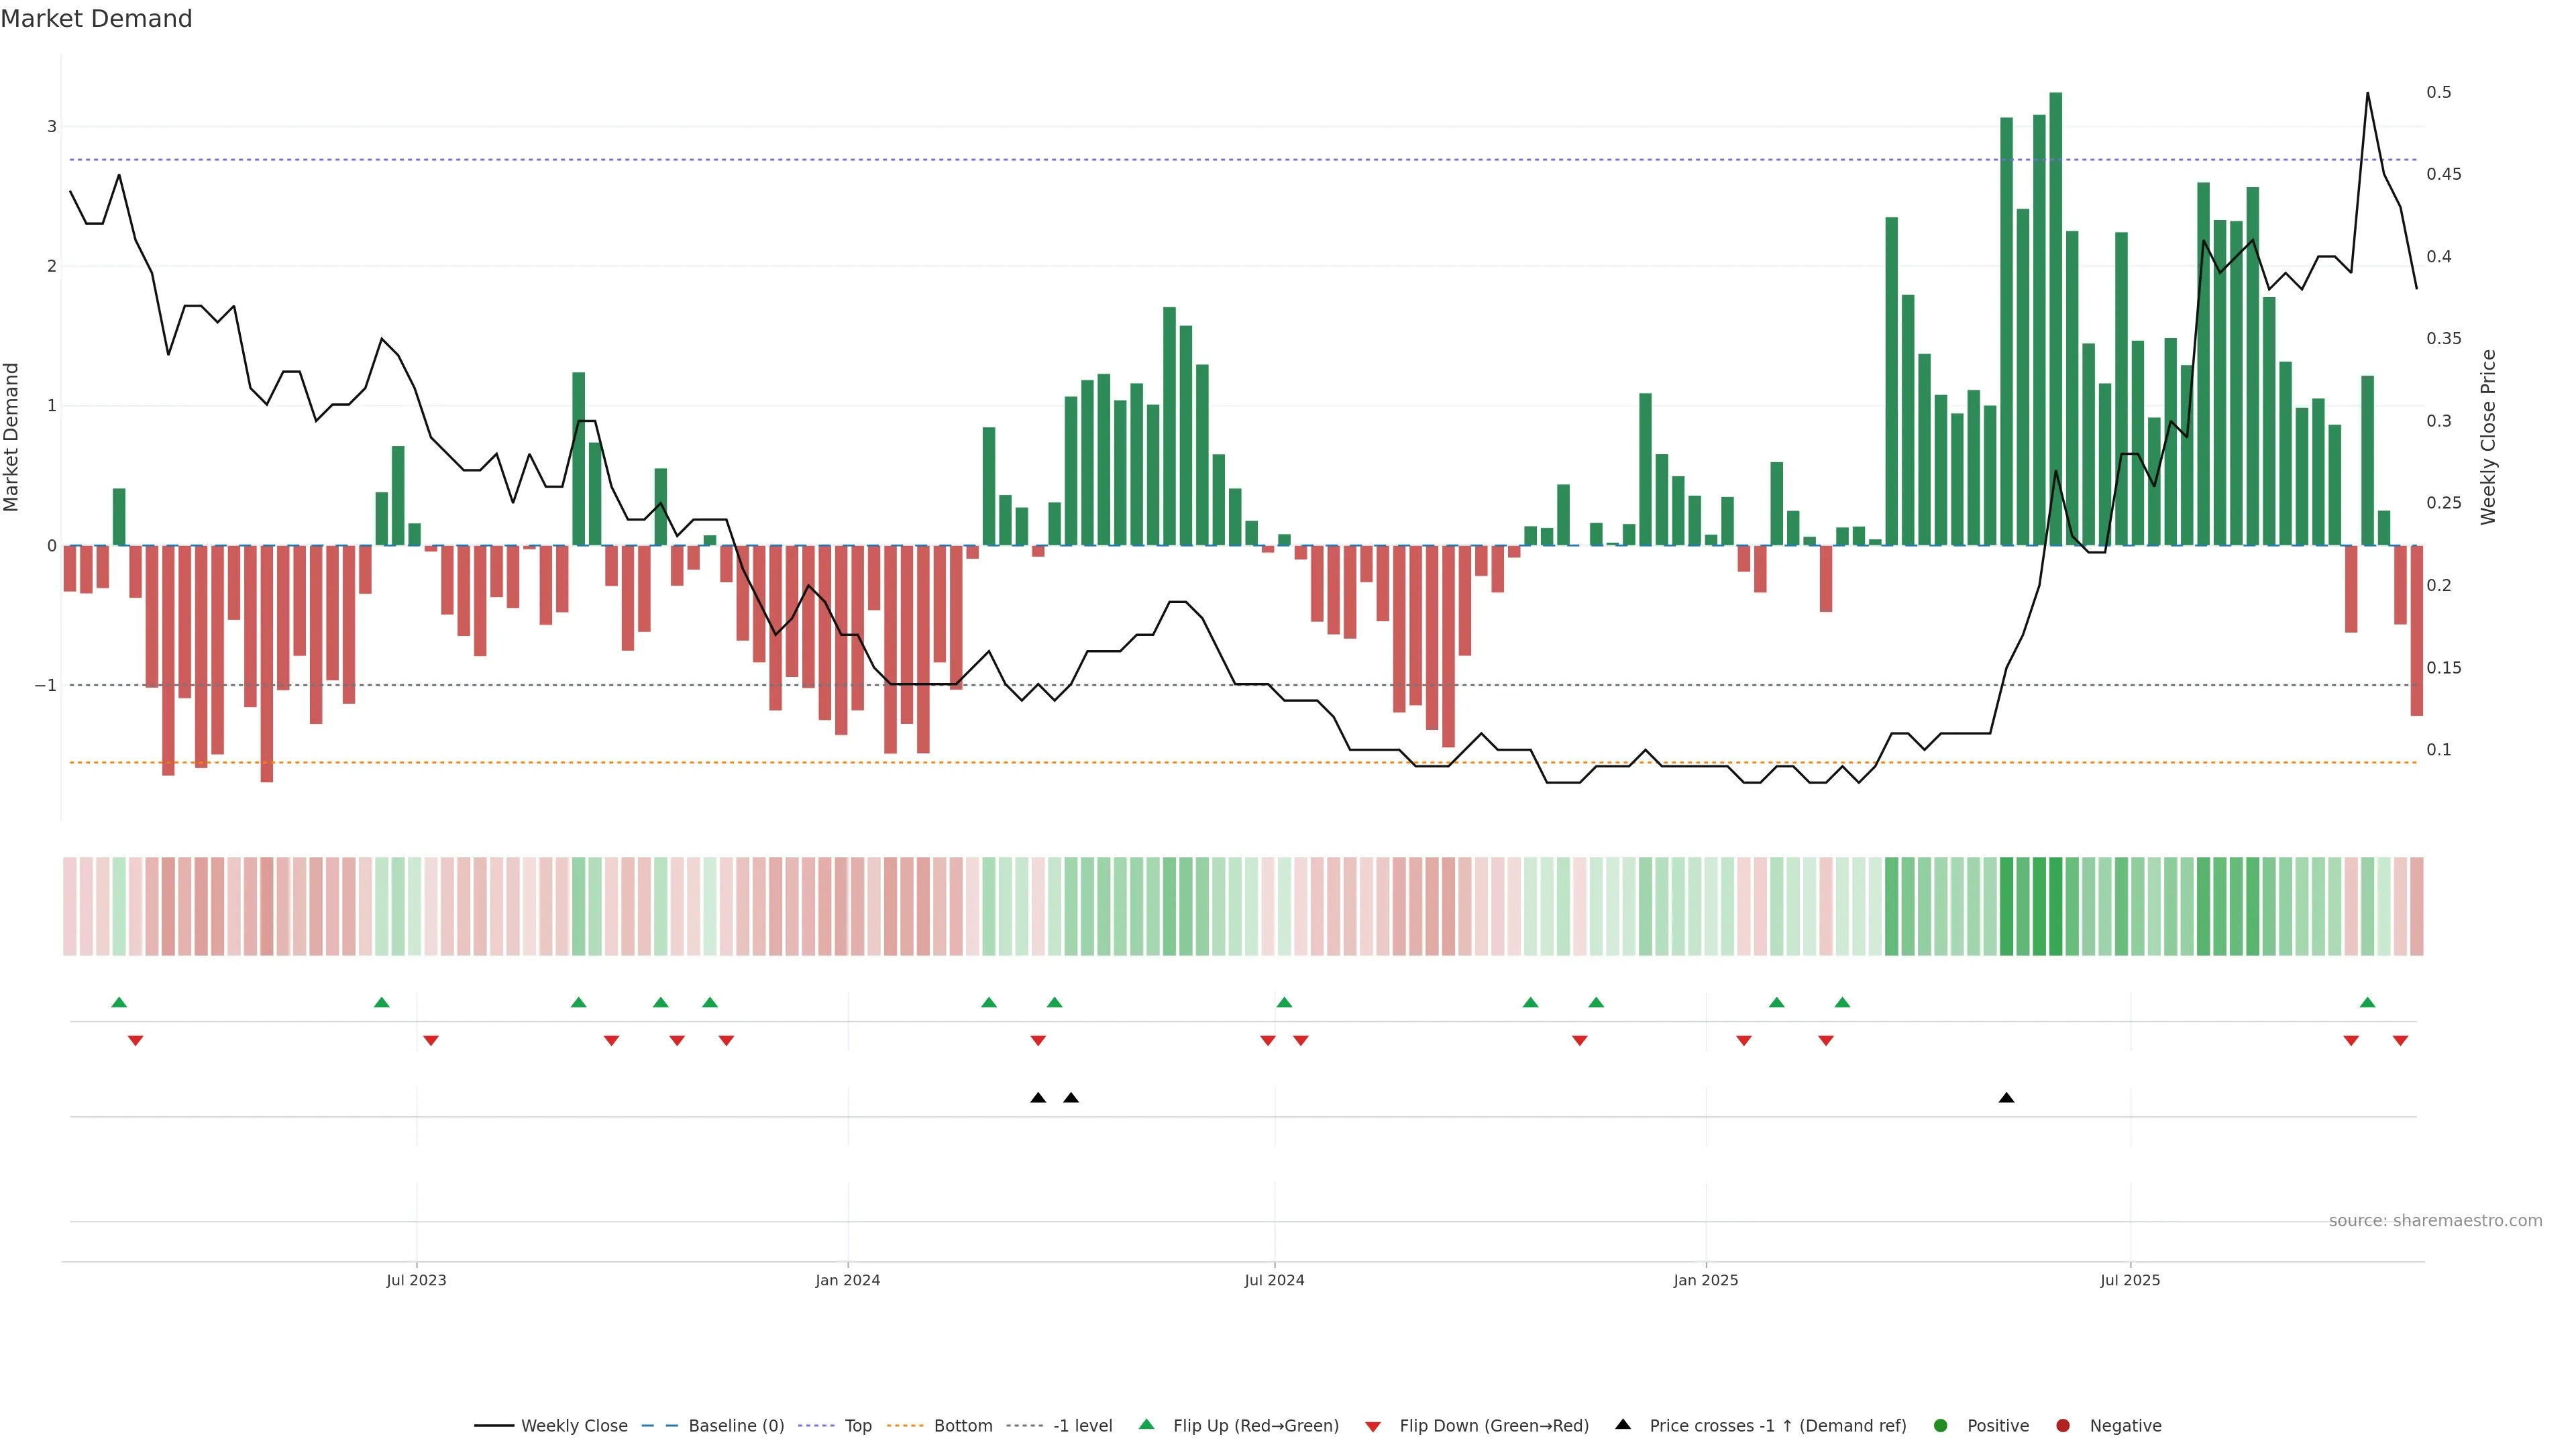The height and width of the screenshot is (1449, 2576).
Task: Click the Jan 2025 x-axis label
Action: (x=1705, y=1280)
